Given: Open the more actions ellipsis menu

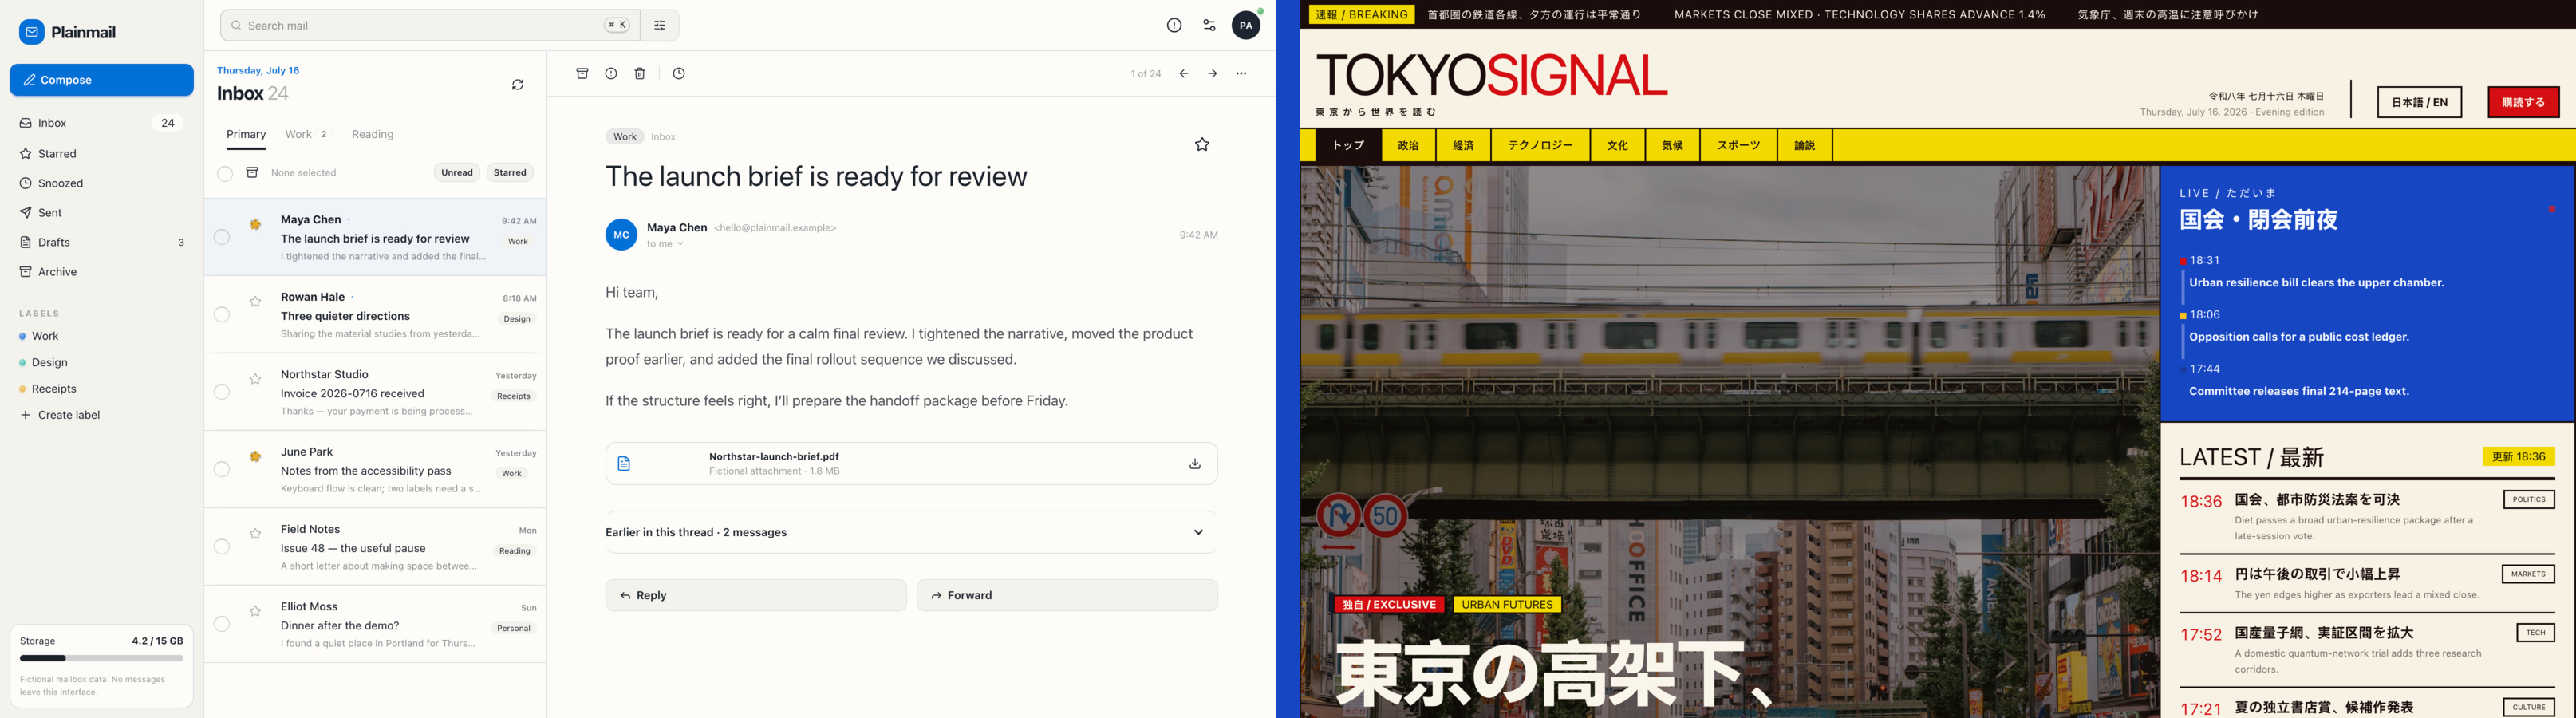Looking at the screenshot, I should [1241, 73].
